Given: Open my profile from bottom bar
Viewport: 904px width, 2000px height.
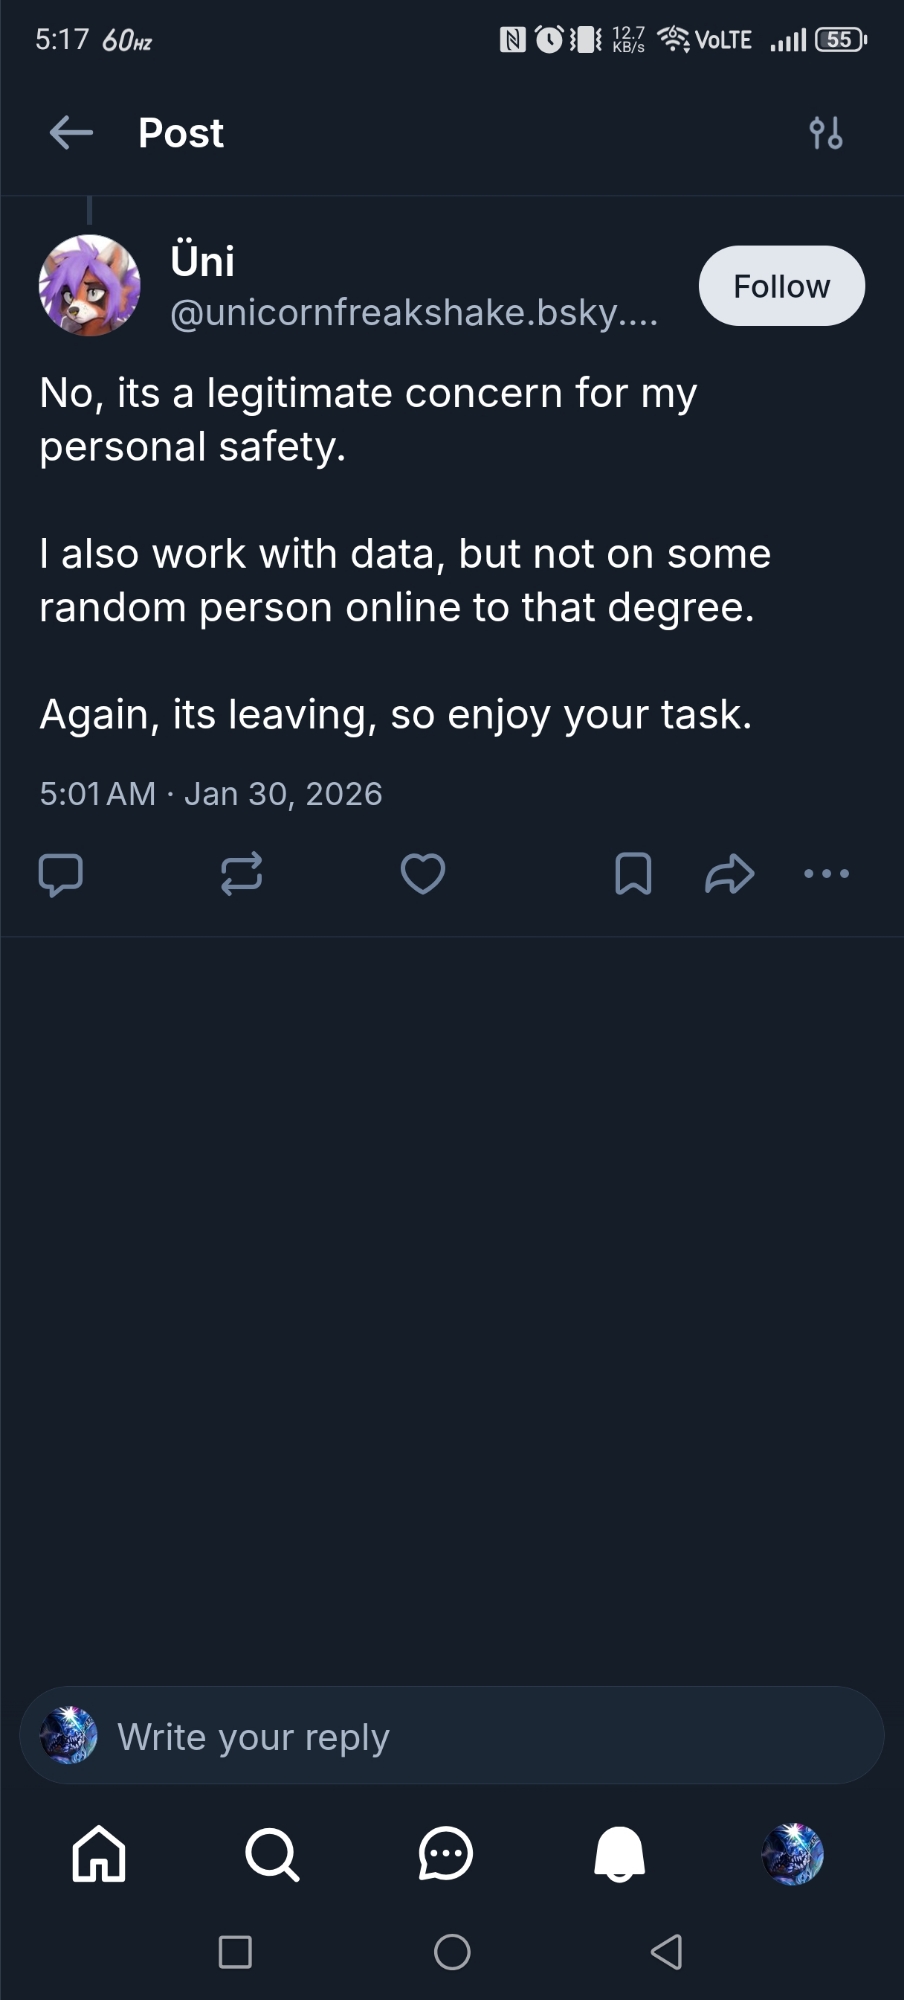Looking at the screenshot, I should click(792, 1854).
